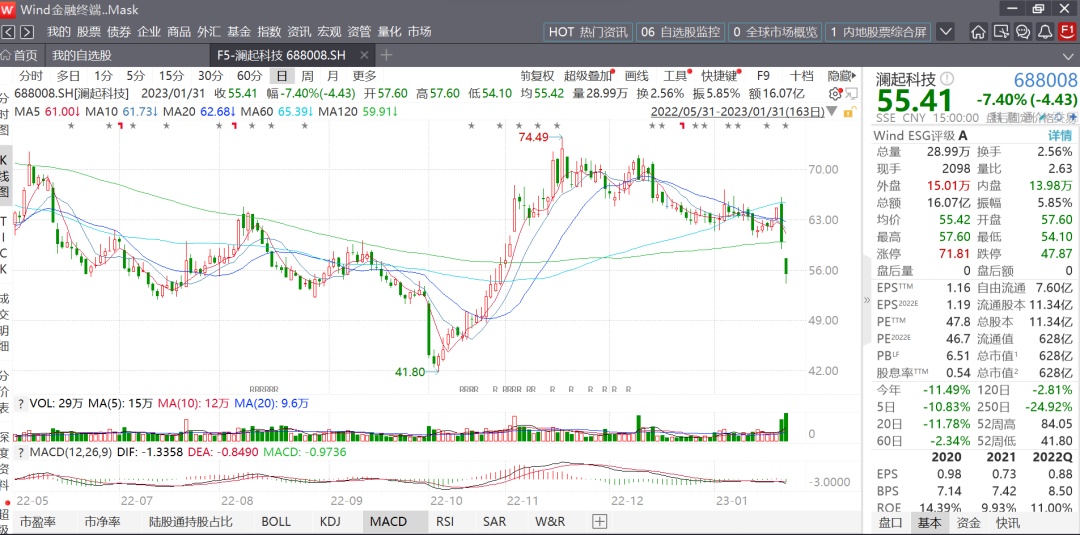Switch right panel to 资金 tab
Viewport: 1080px width, 535px height.
coord(969,523)
